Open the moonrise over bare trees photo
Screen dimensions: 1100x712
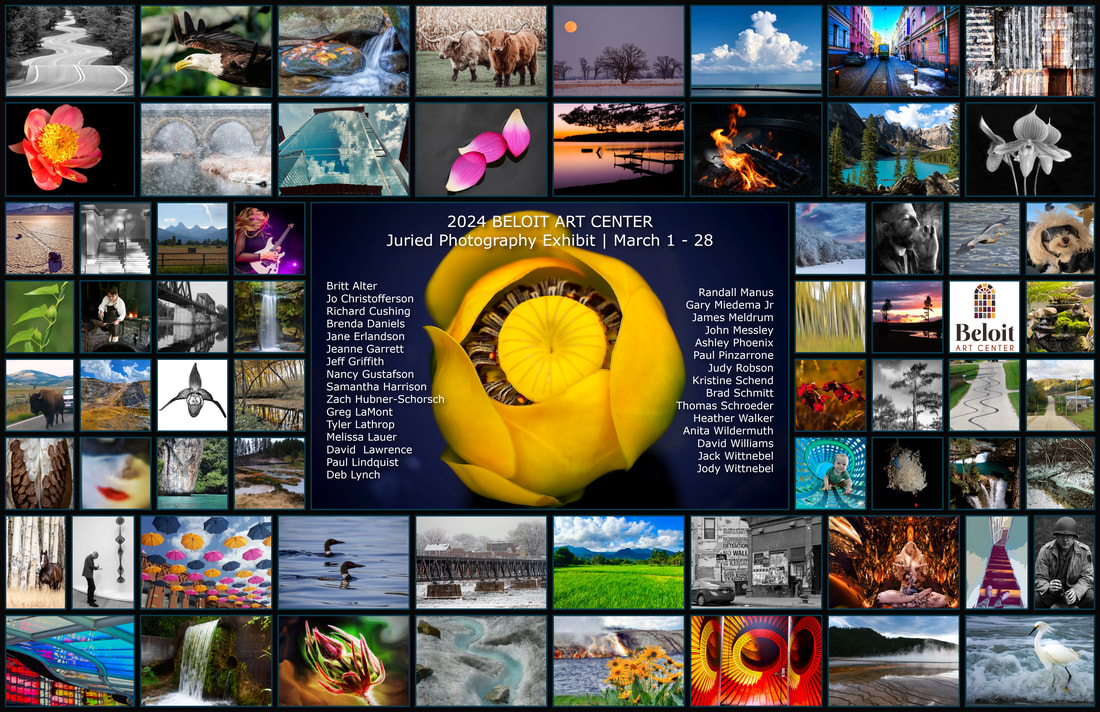[619, 51]
